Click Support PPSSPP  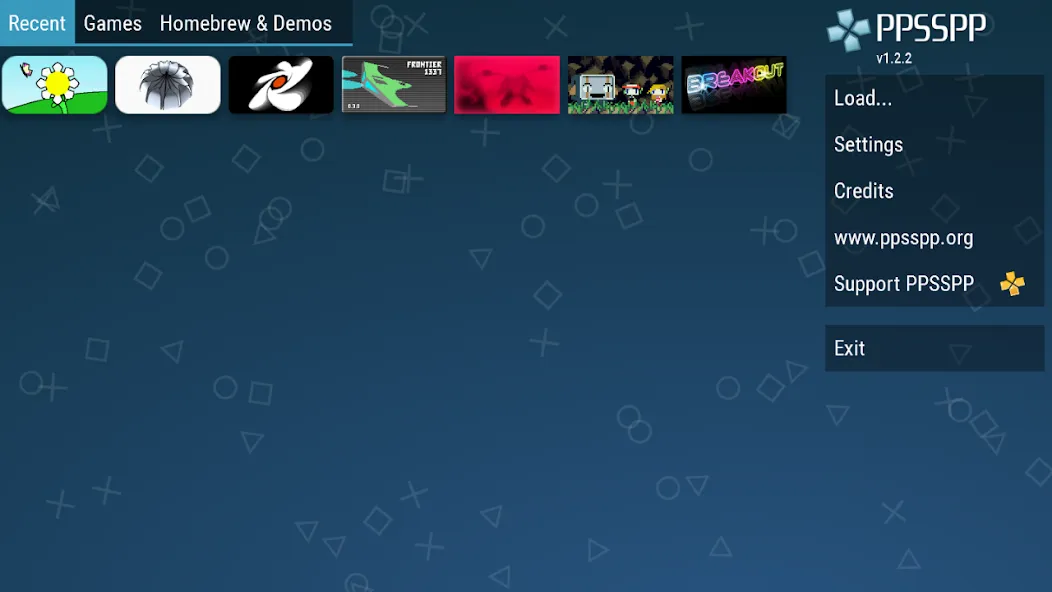click(903, 284)
